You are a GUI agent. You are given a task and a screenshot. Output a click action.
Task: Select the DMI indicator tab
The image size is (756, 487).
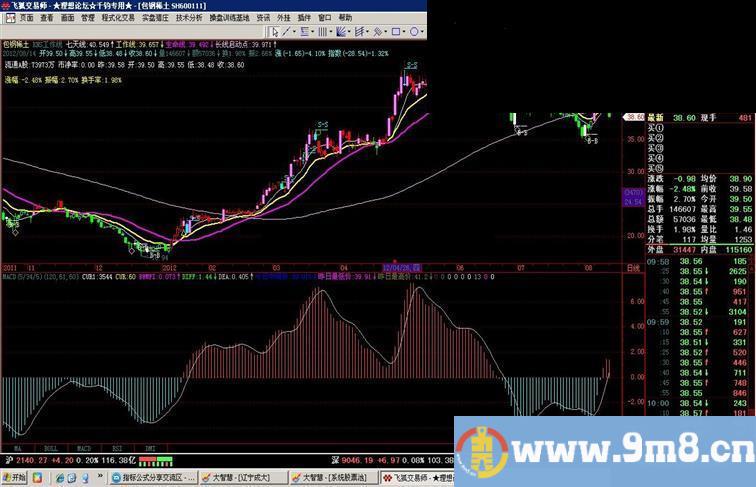tap(150, 449)
